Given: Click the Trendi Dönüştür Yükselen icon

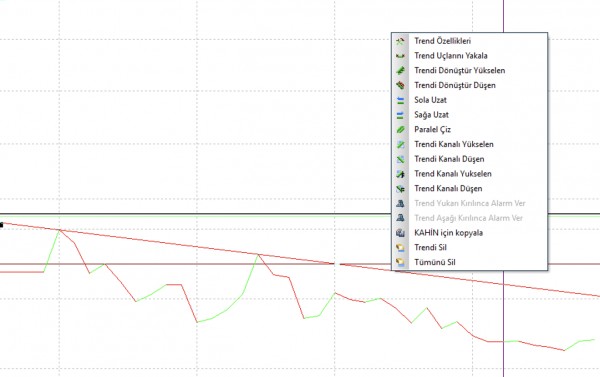Looking at the screenshot, I should click(400, 70).
